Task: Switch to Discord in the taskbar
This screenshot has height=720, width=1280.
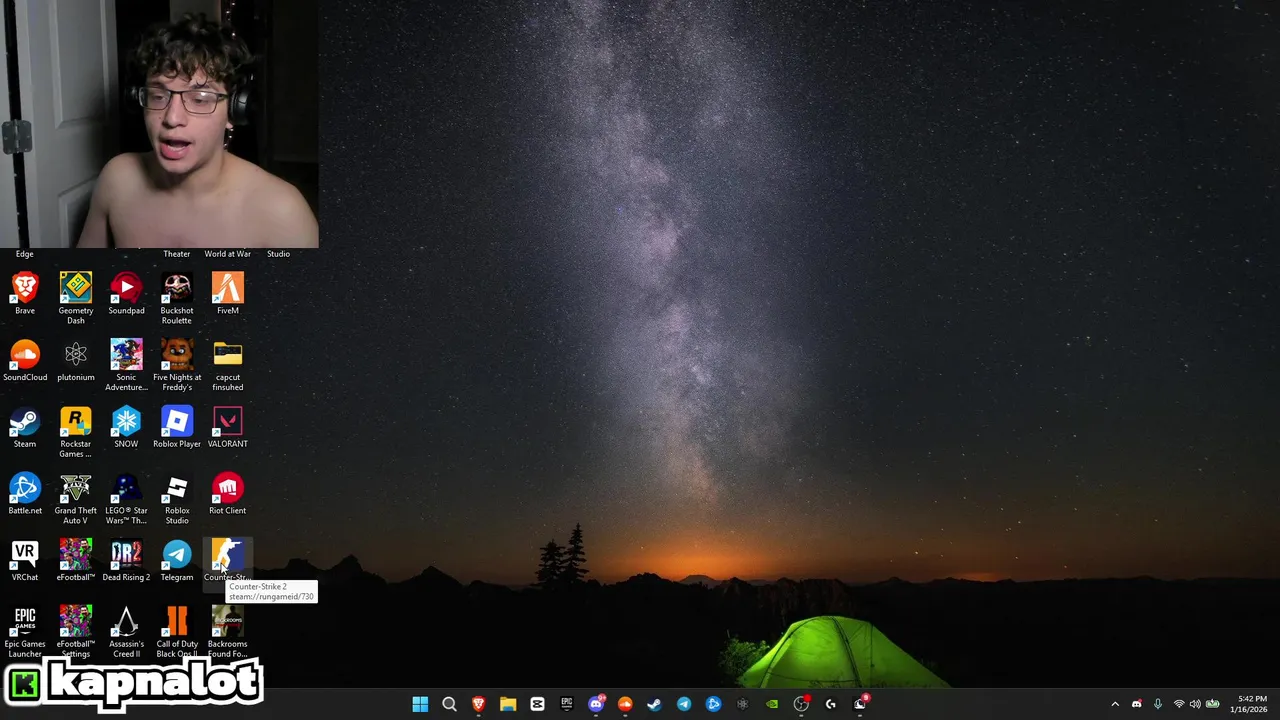Action: coord(596,704)
